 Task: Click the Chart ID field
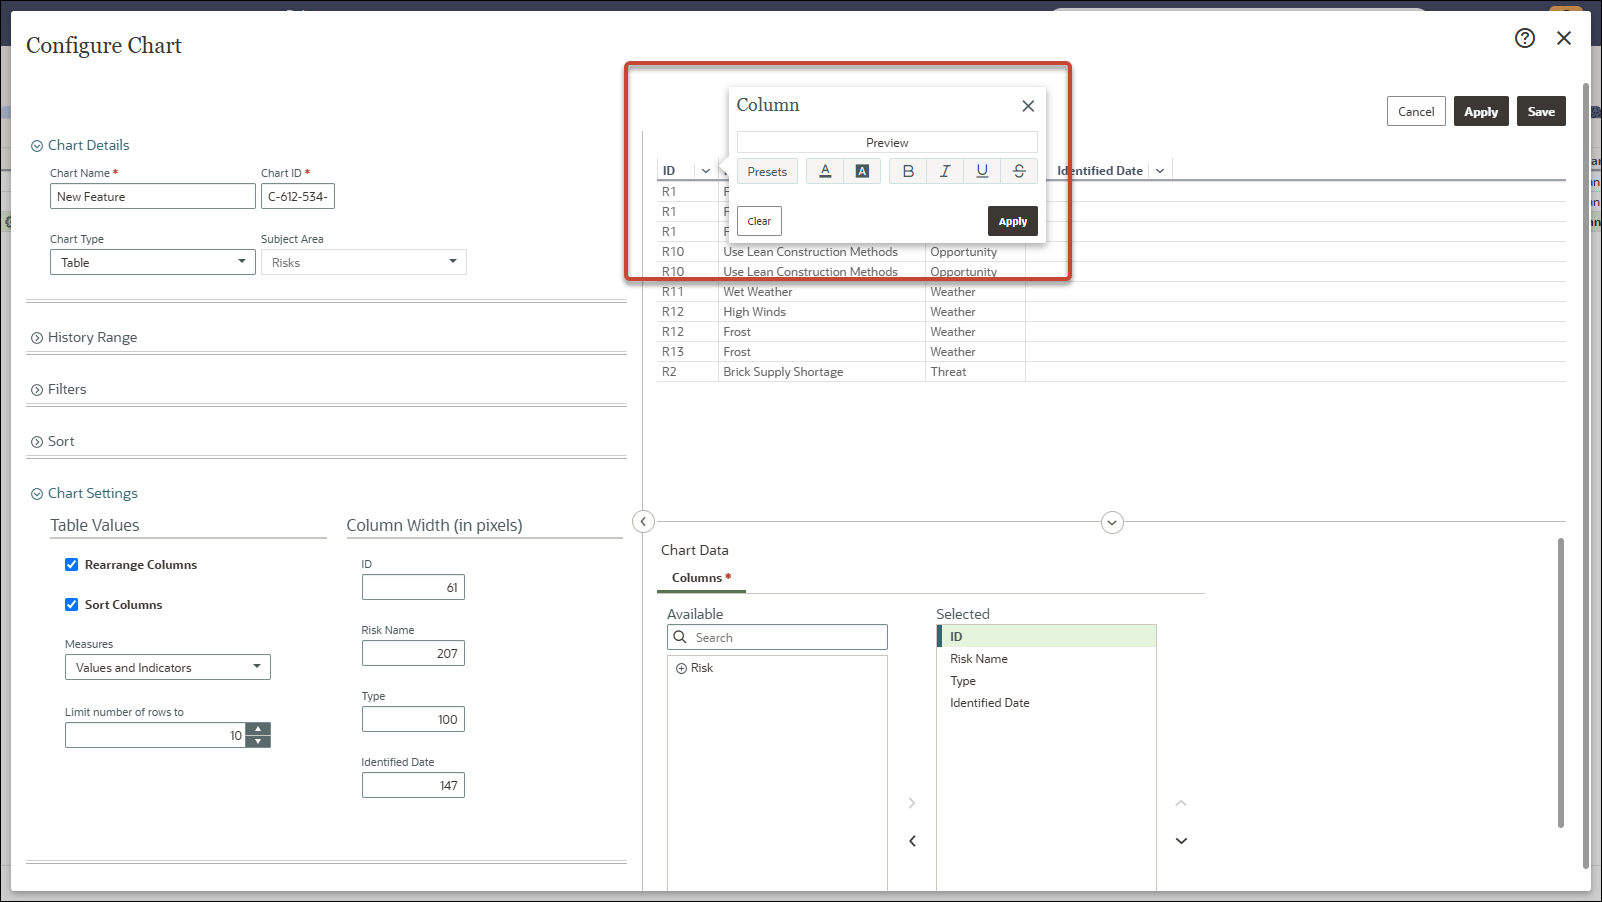pos(298,196)
